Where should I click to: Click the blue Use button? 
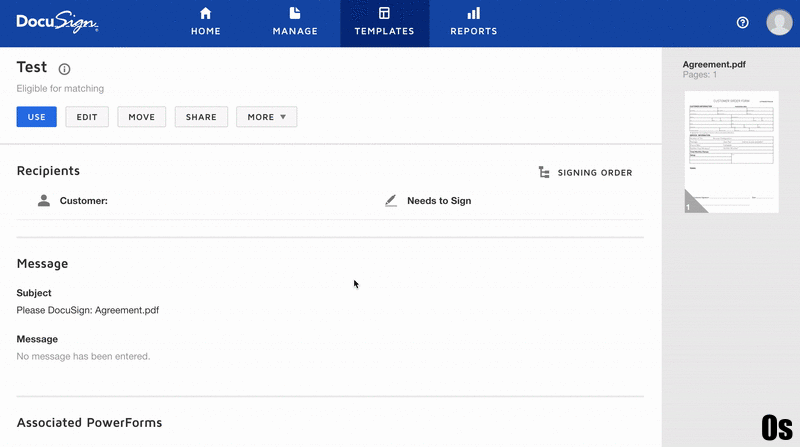[37, 117]
